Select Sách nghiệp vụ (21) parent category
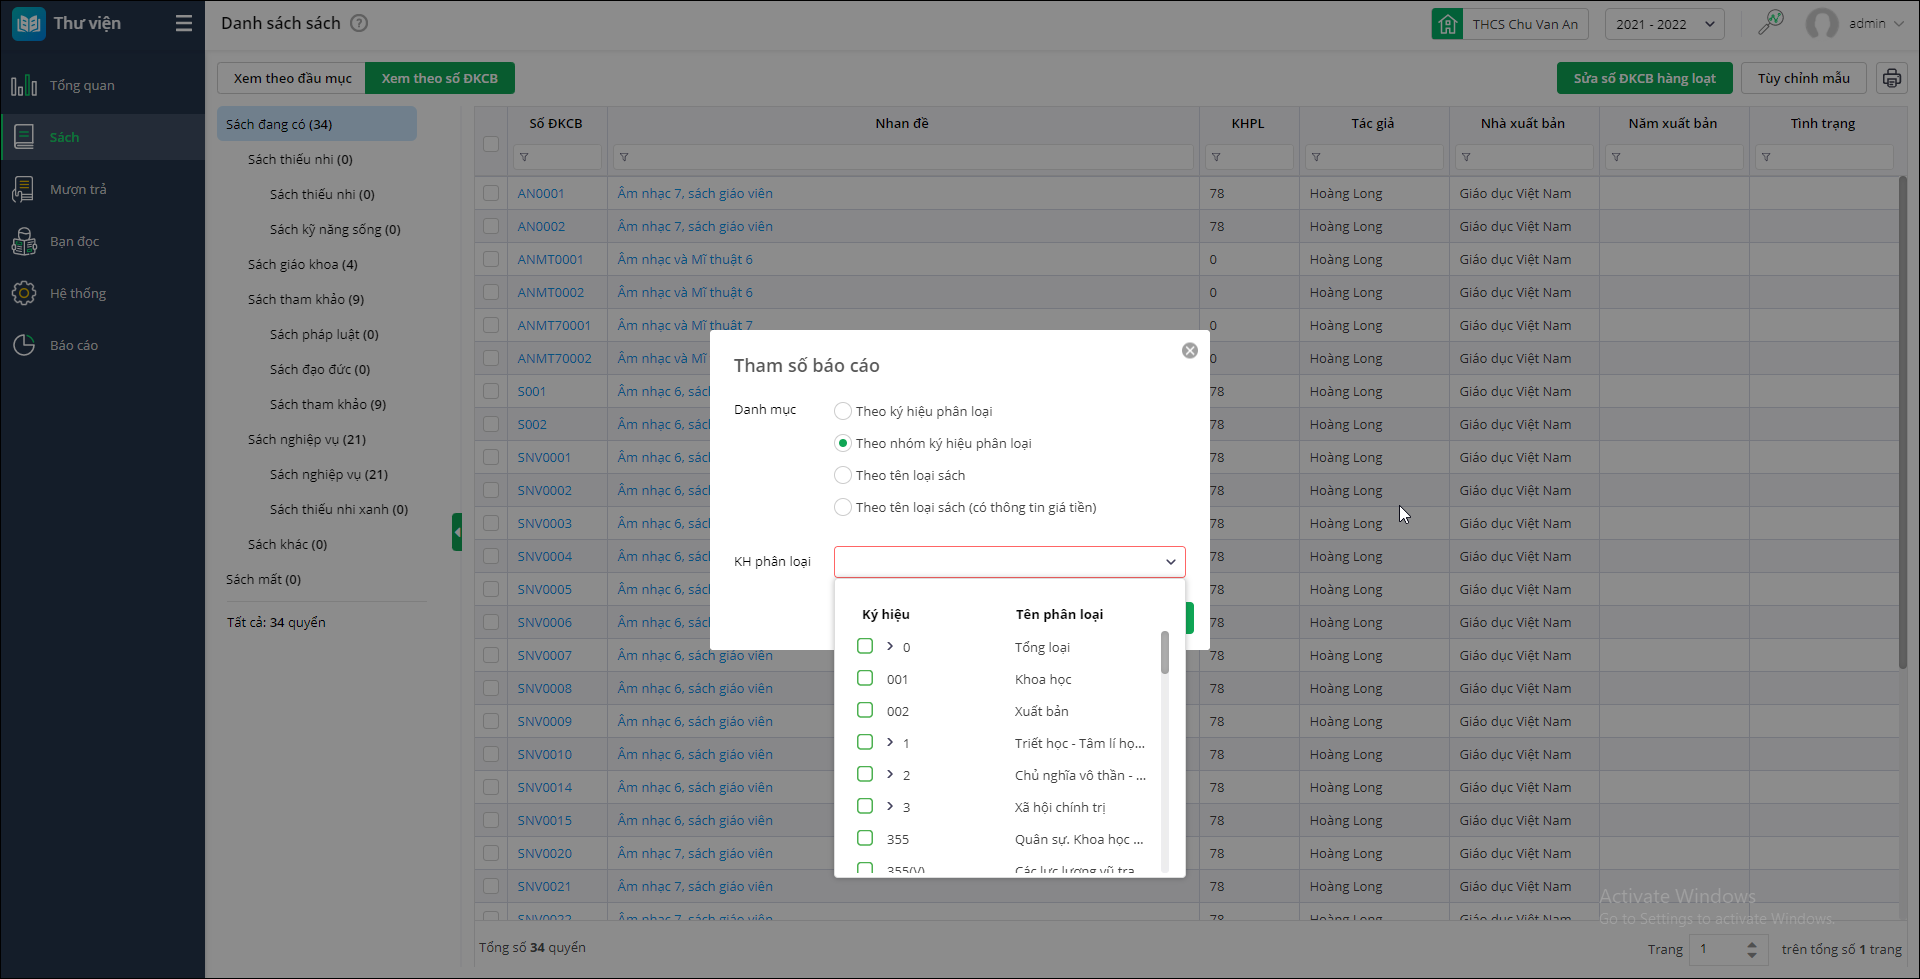Image resolution: width=1920 pixels, height=979 pixels. tap(307, 439)
